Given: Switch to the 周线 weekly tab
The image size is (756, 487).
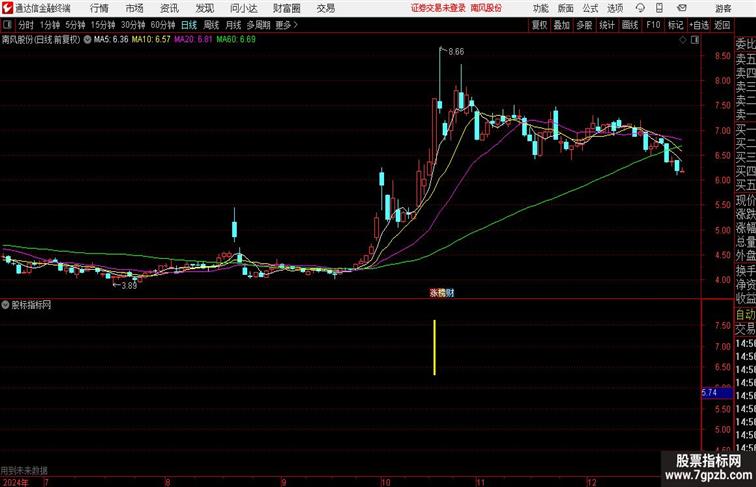Looking at the screenshot, I should (x=211, y=25).
